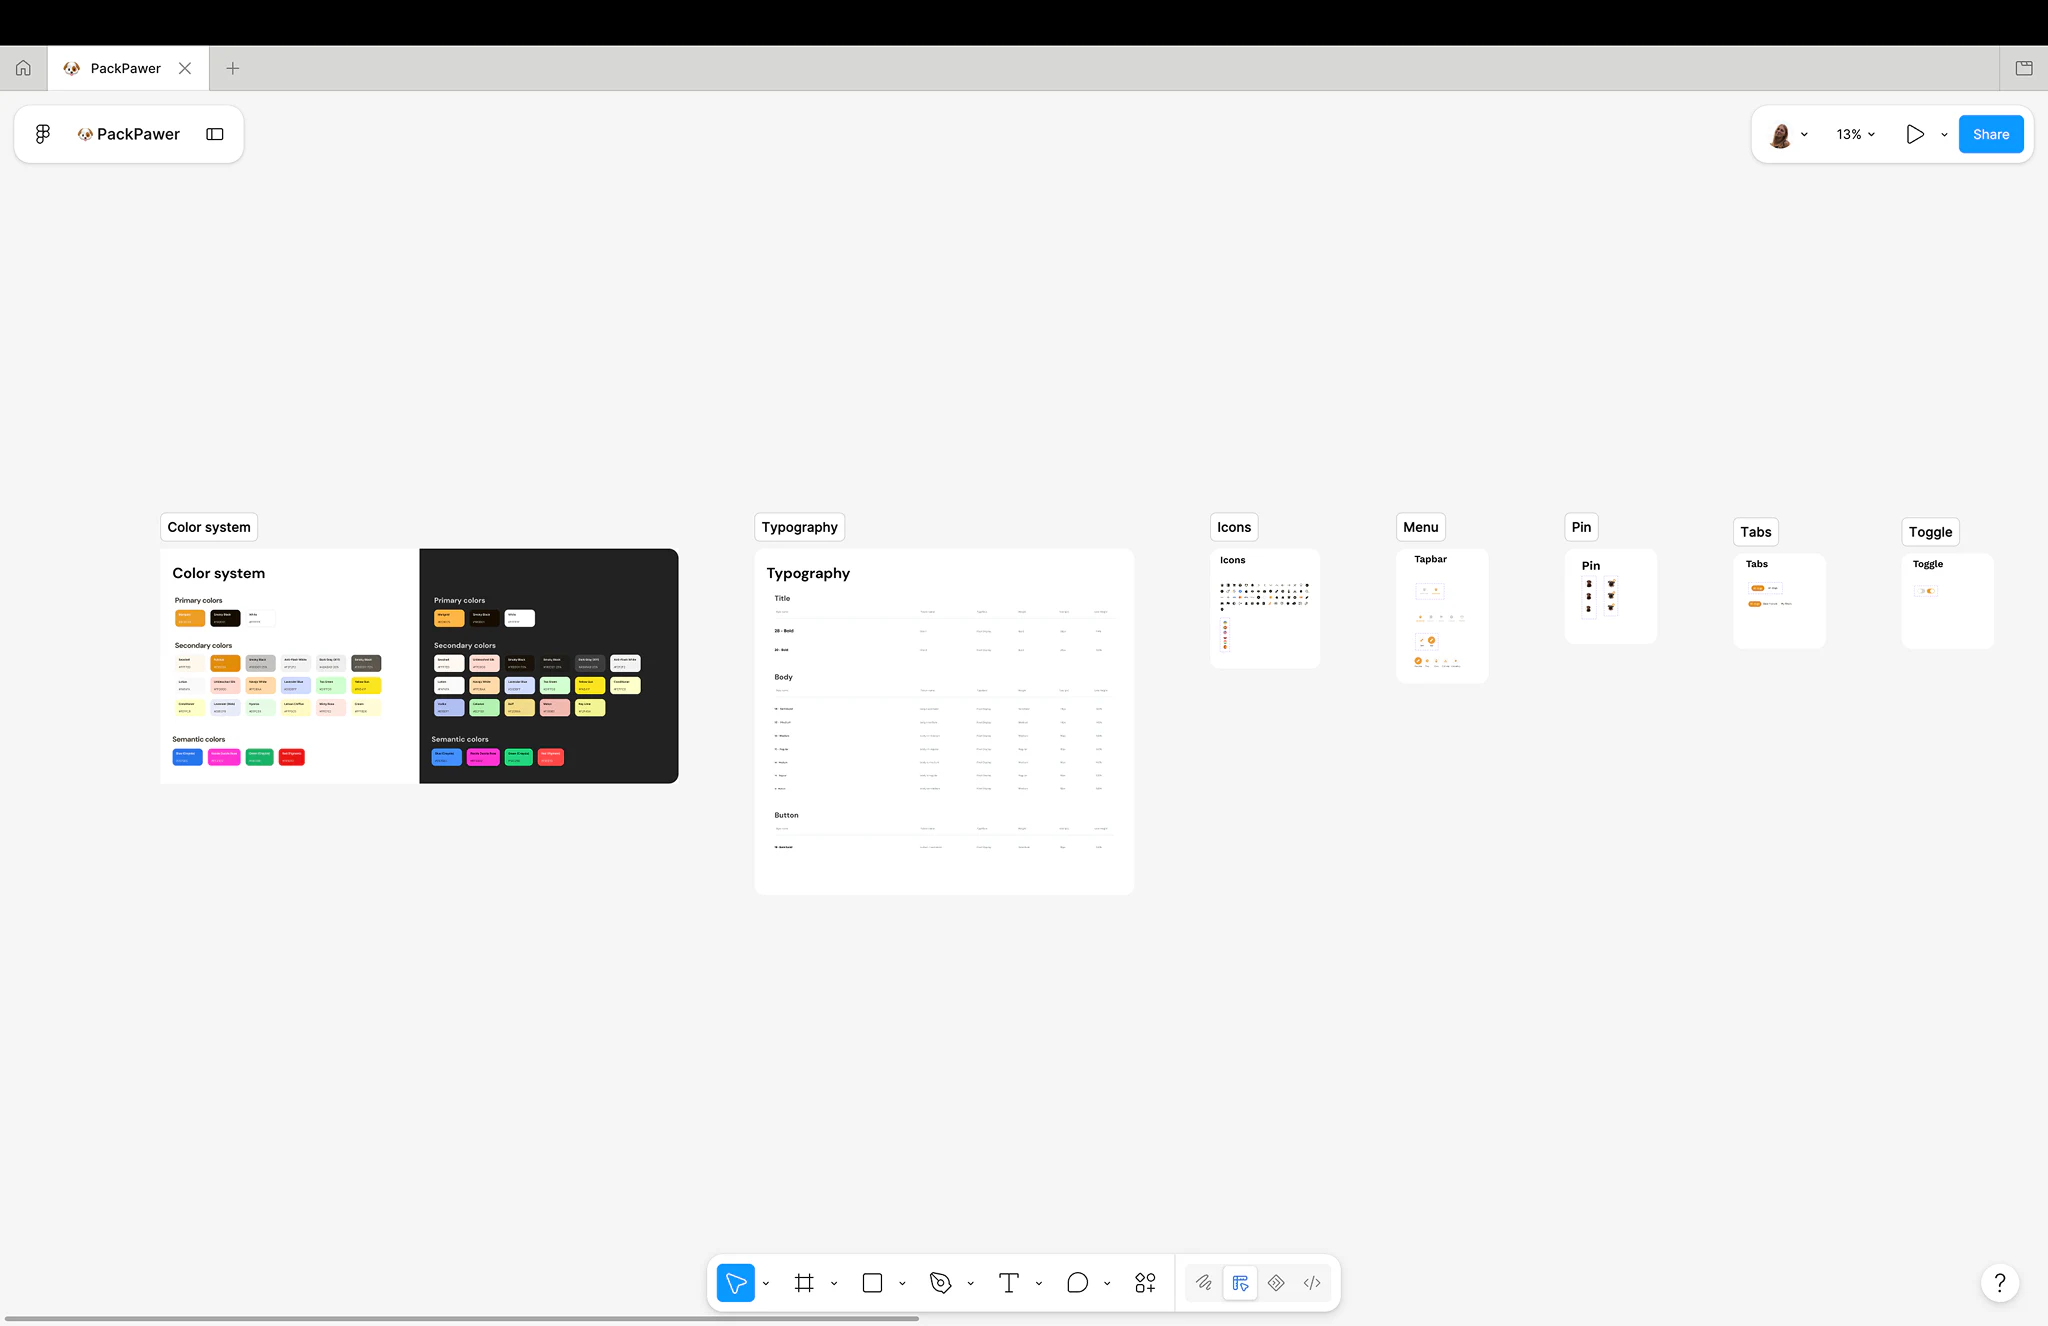Select the Color system frame label
2048x1326 pixels.
click(x=209, y=527)
